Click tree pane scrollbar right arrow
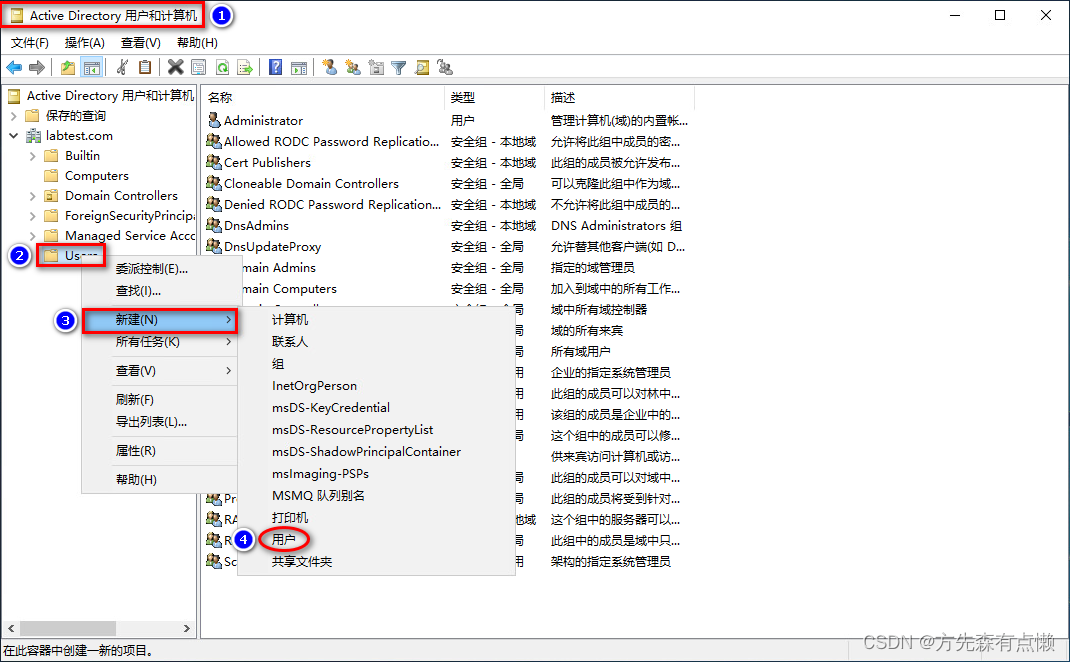The width and height of the screenshot is (1070, 662). [186, 628]
